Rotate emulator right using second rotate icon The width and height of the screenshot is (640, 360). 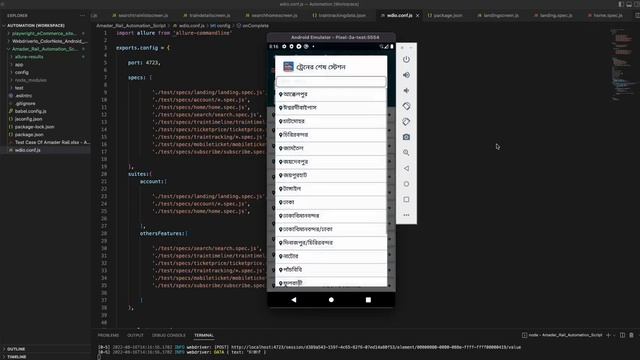(406, 122)
